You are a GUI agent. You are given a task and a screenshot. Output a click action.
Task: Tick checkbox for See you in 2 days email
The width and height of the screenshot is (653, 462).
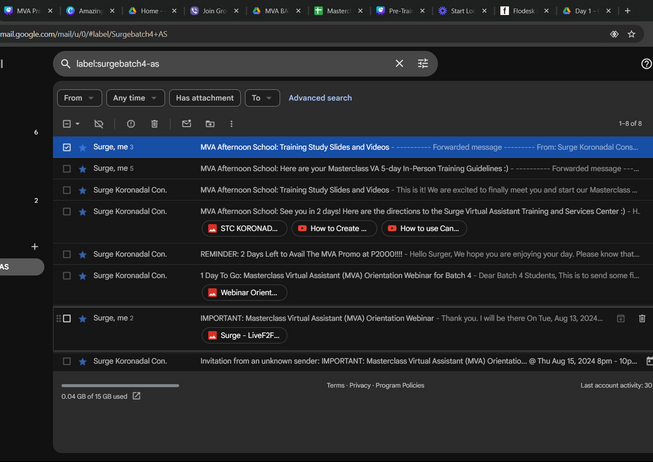coord(67,212)
